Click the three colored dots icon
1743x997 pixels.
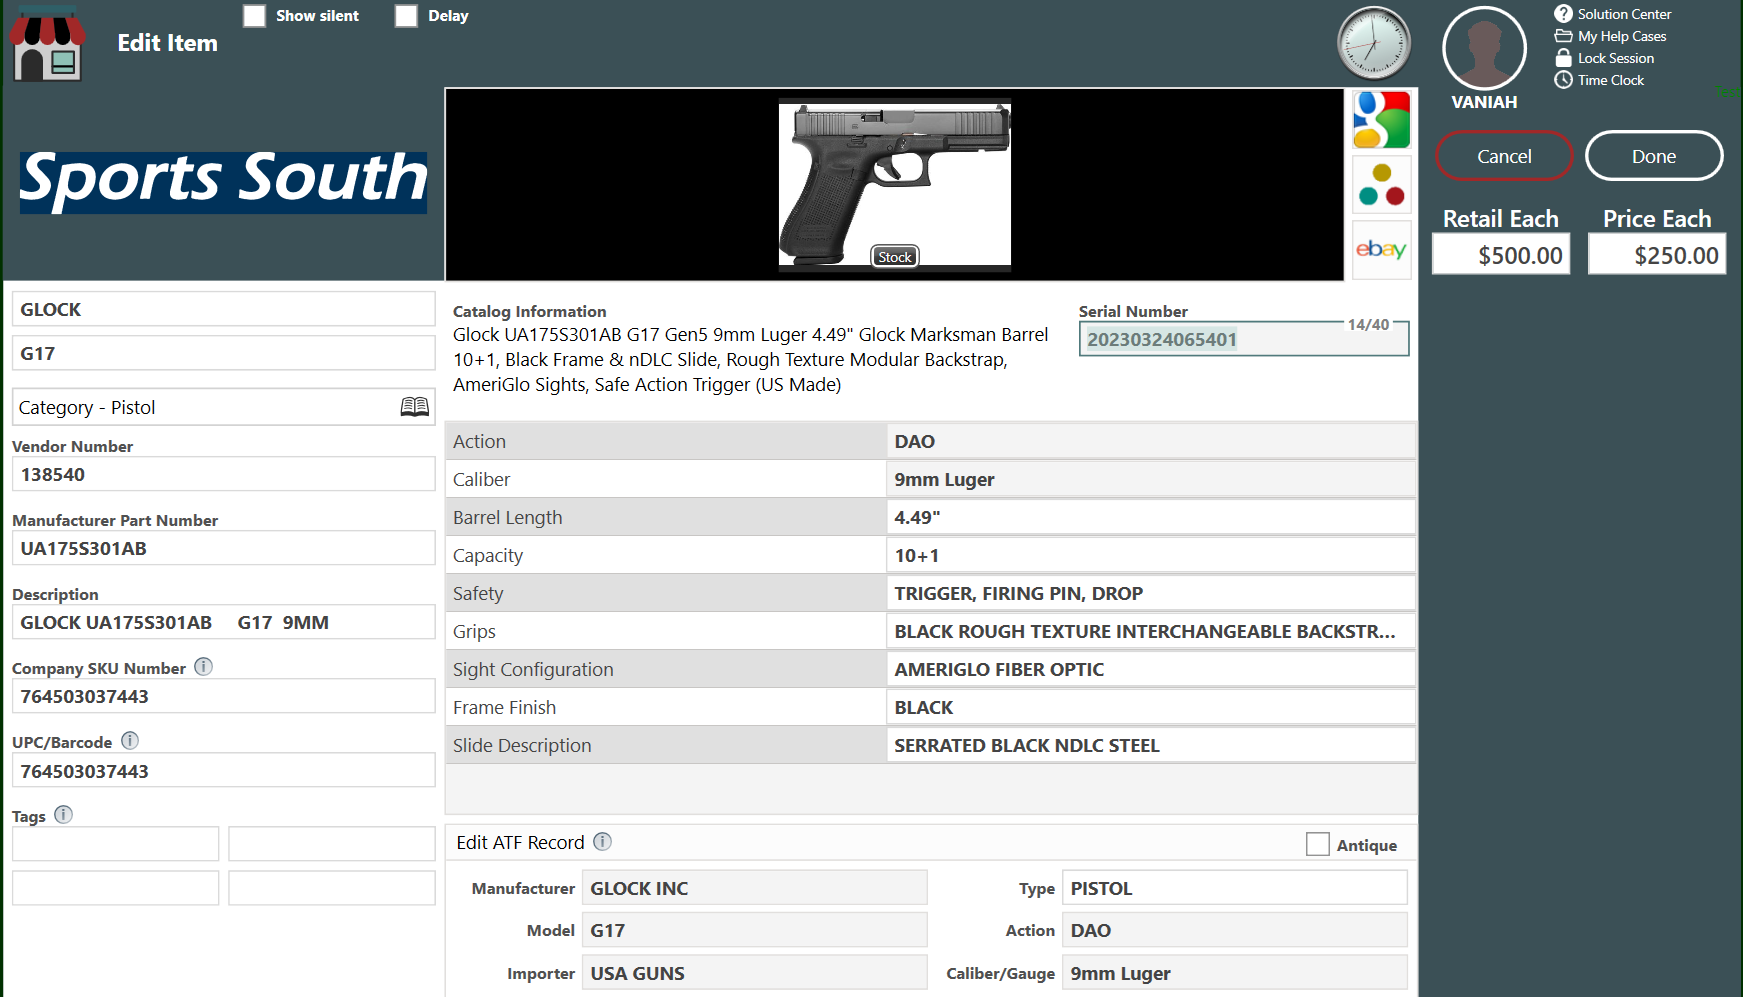click(x=1381, y=184)
